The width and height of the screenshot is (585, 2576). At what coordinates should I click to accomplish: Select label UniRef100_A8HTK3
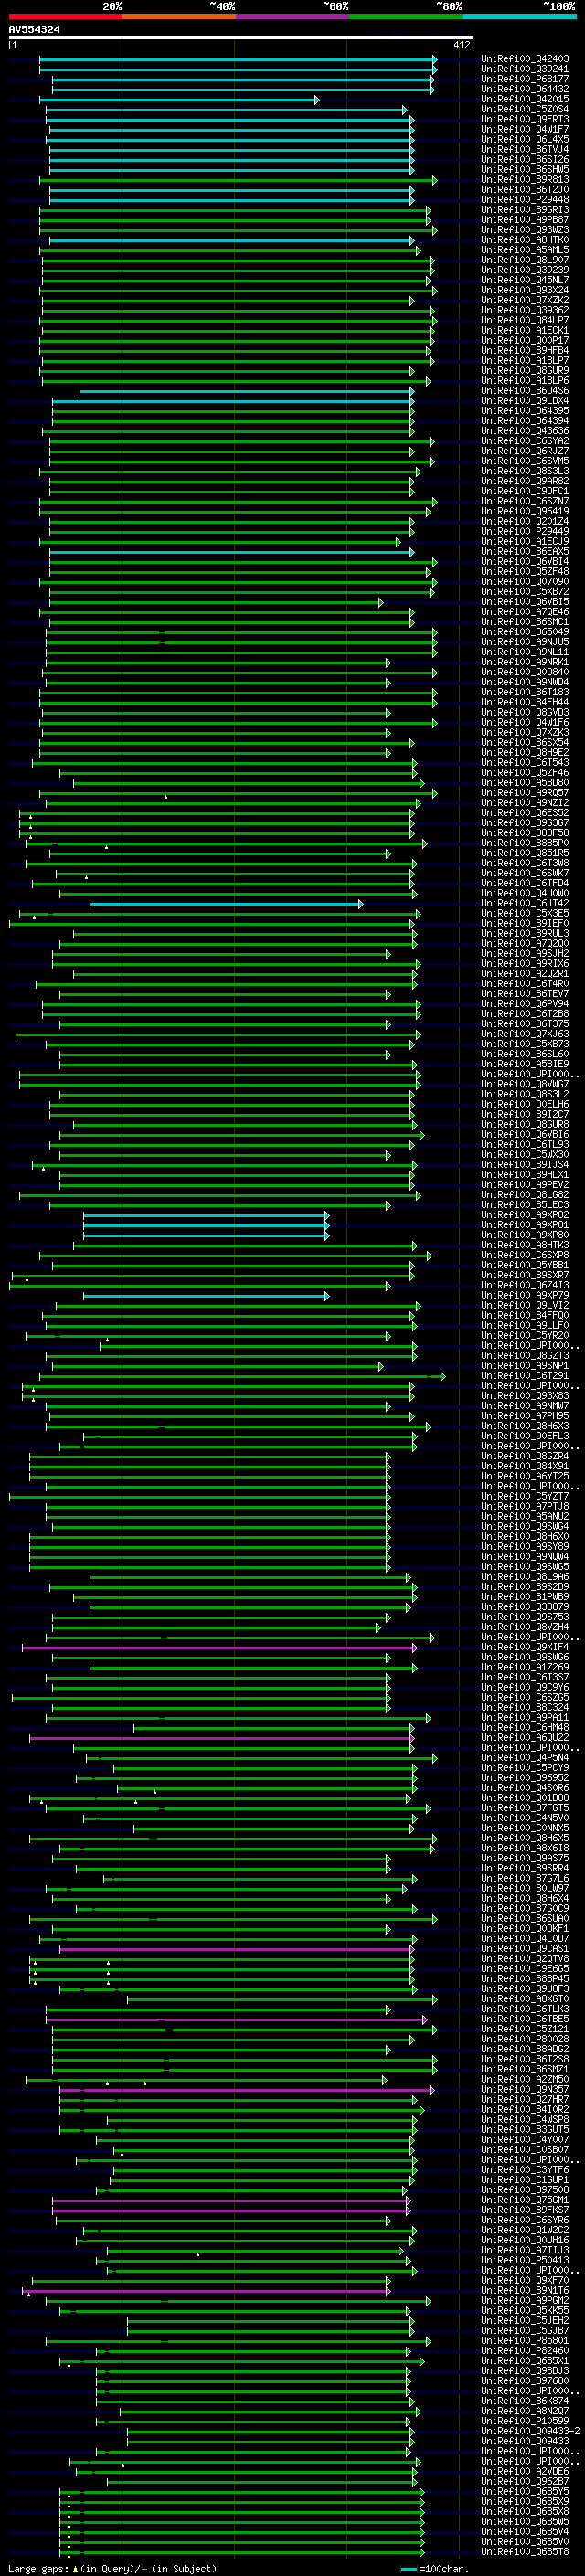(x=525, y=1245)
